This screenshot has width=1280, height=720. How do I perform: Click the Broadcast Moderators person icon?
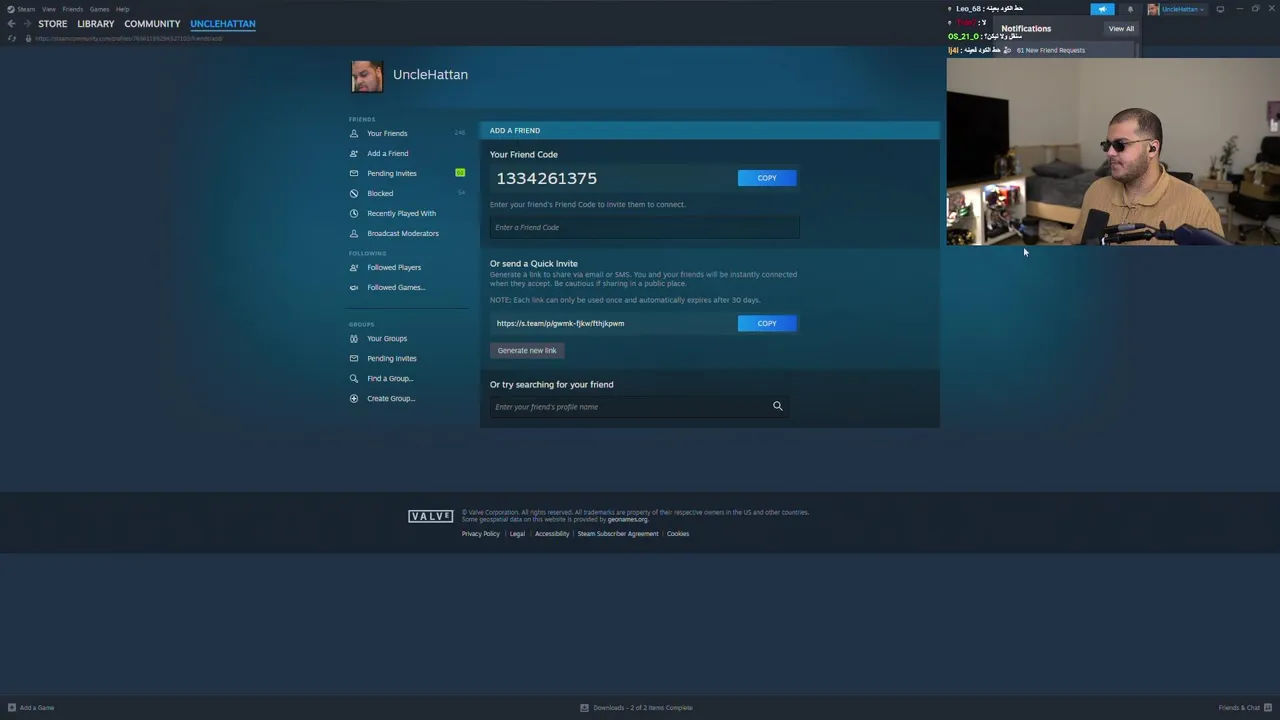point(354,234)
